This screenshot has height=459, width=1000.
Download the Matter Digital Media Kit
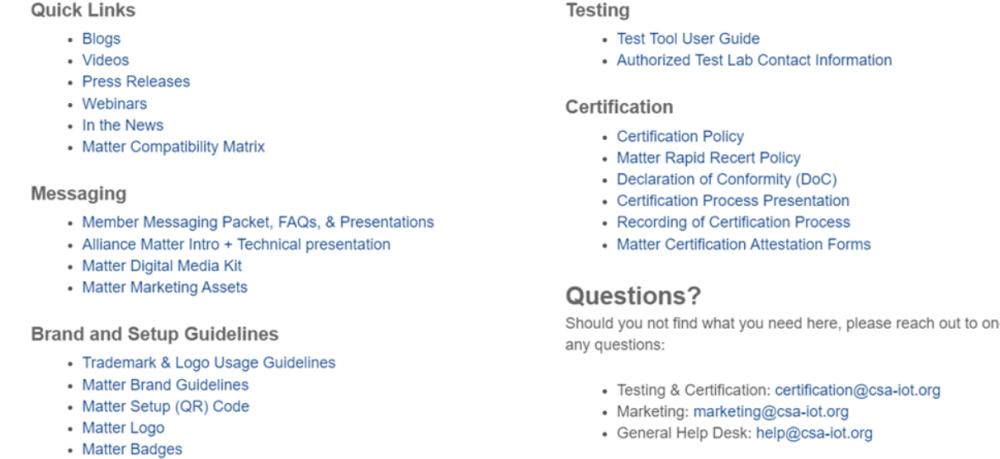click(162, 266)
